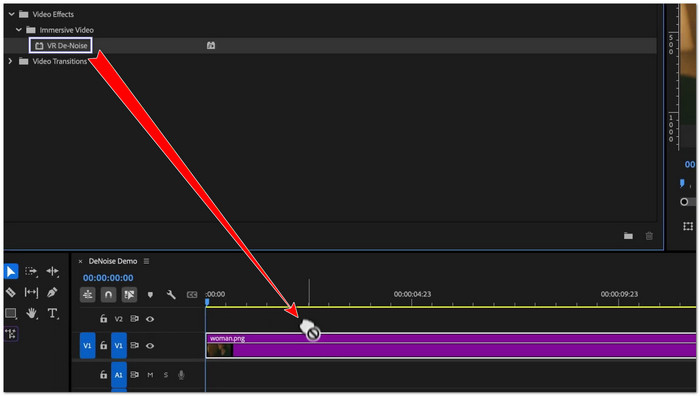Click the program monitor playhead marker
The image size is (700, 396).
tap(682, 183)
